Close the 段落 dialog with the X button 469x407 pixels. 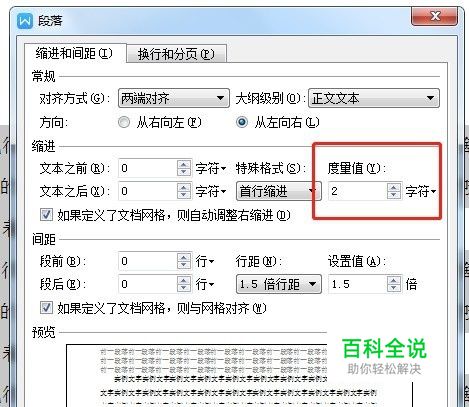coord(434,16)
